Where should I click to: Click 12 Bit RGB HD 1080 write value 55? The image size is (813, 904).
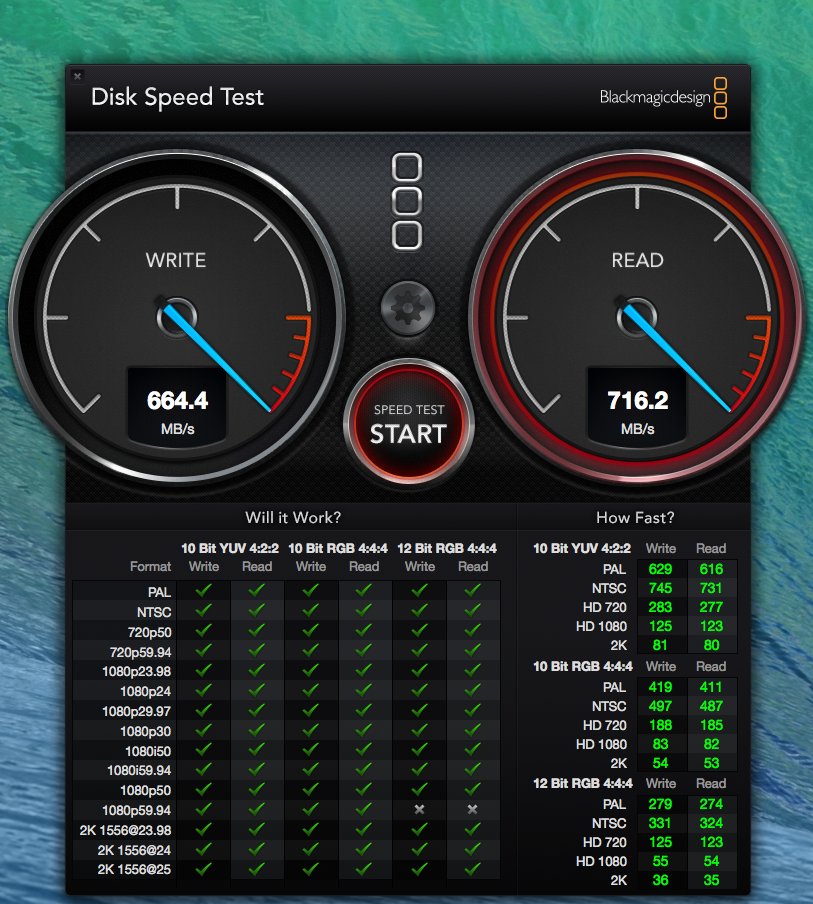660,861
